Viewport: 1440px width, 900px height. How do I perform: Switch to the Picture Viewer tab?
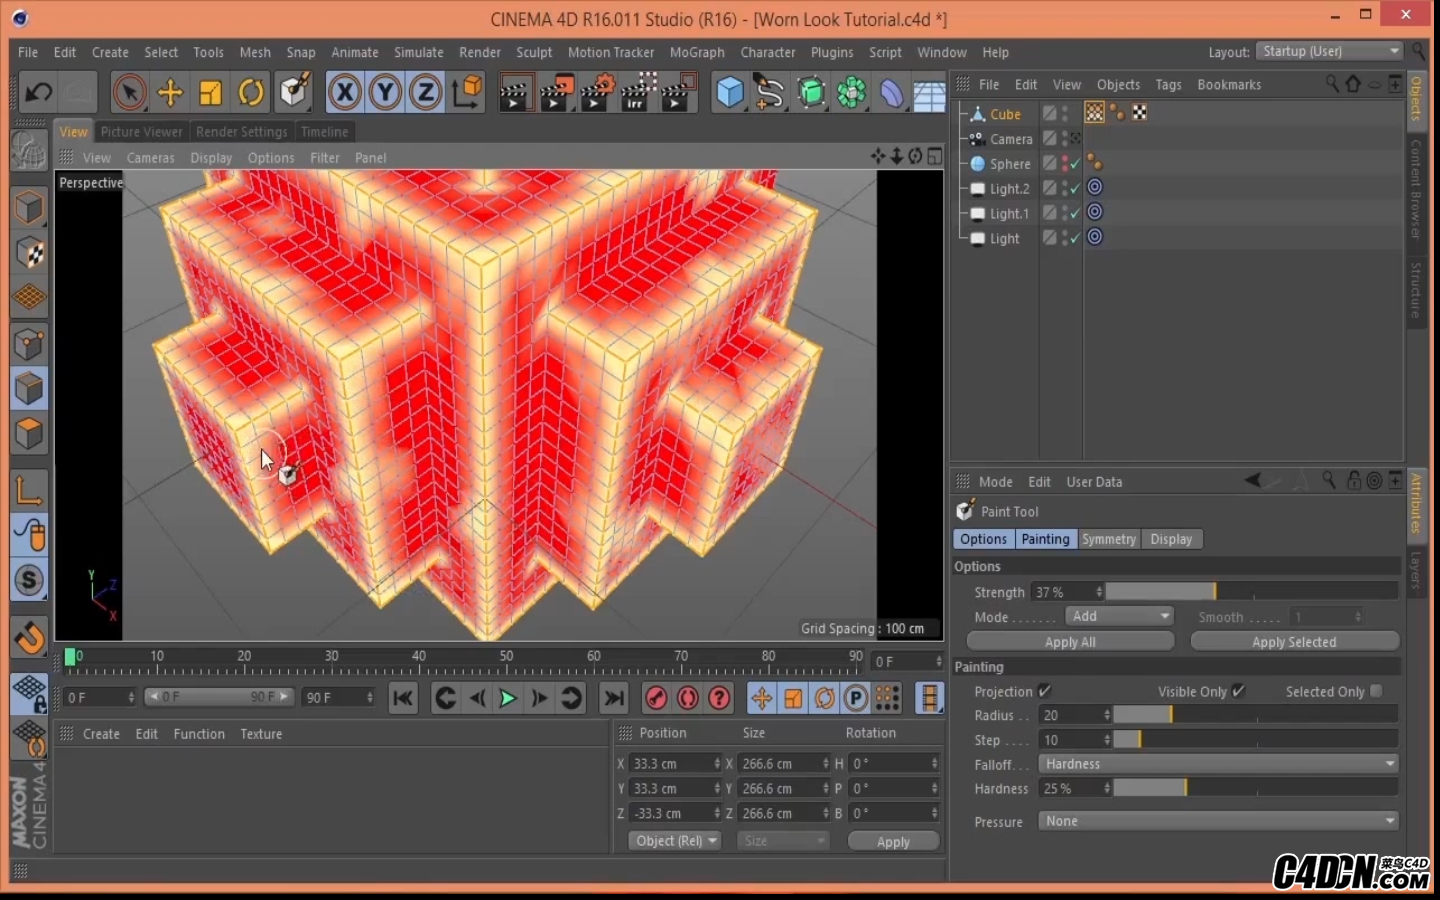pyautogui.click(x=141, y=131)
